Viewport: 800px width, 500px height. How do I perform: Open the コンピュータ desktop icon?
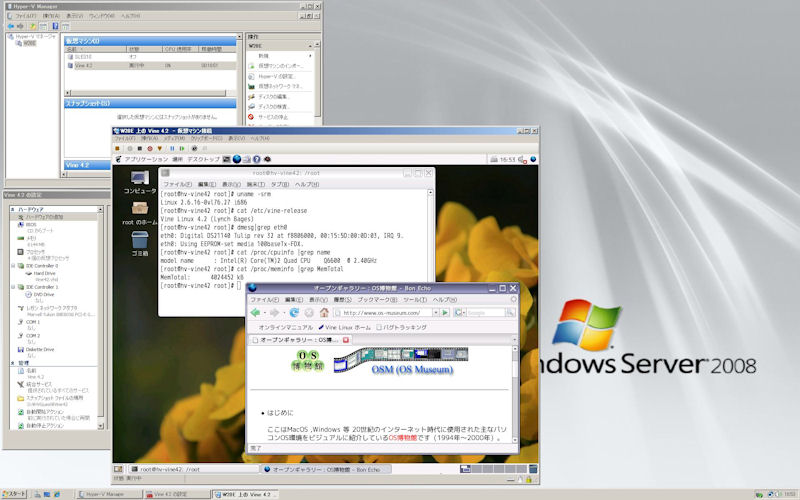tap(139, 182)
